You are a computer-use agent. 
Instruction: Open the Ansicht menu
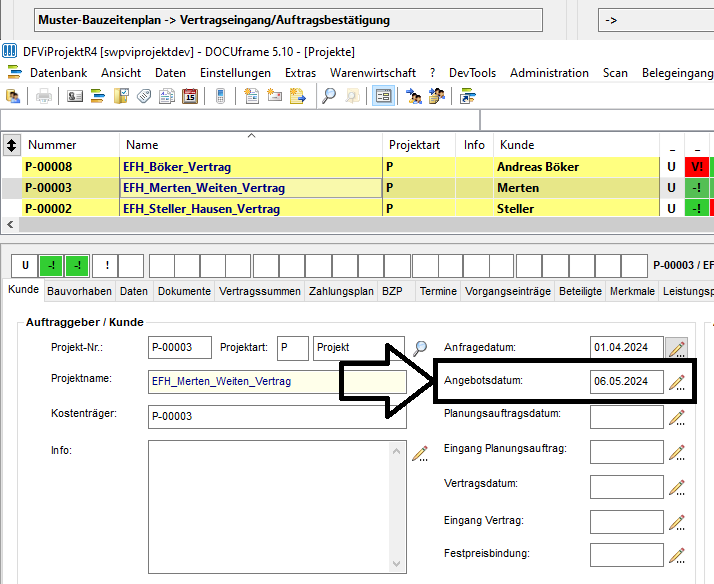click(121, 73)
